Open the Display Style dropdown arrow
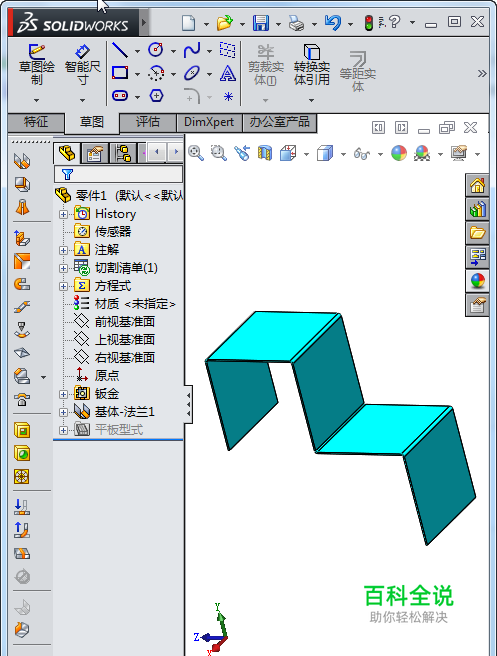Screen dimensions: 497x656 (343, 154)
